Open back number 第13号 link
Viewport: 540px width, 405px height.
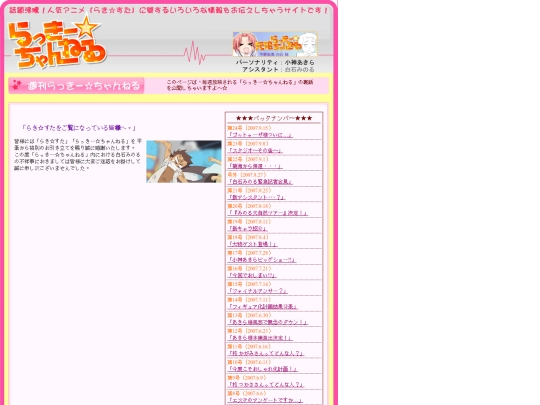268,322
